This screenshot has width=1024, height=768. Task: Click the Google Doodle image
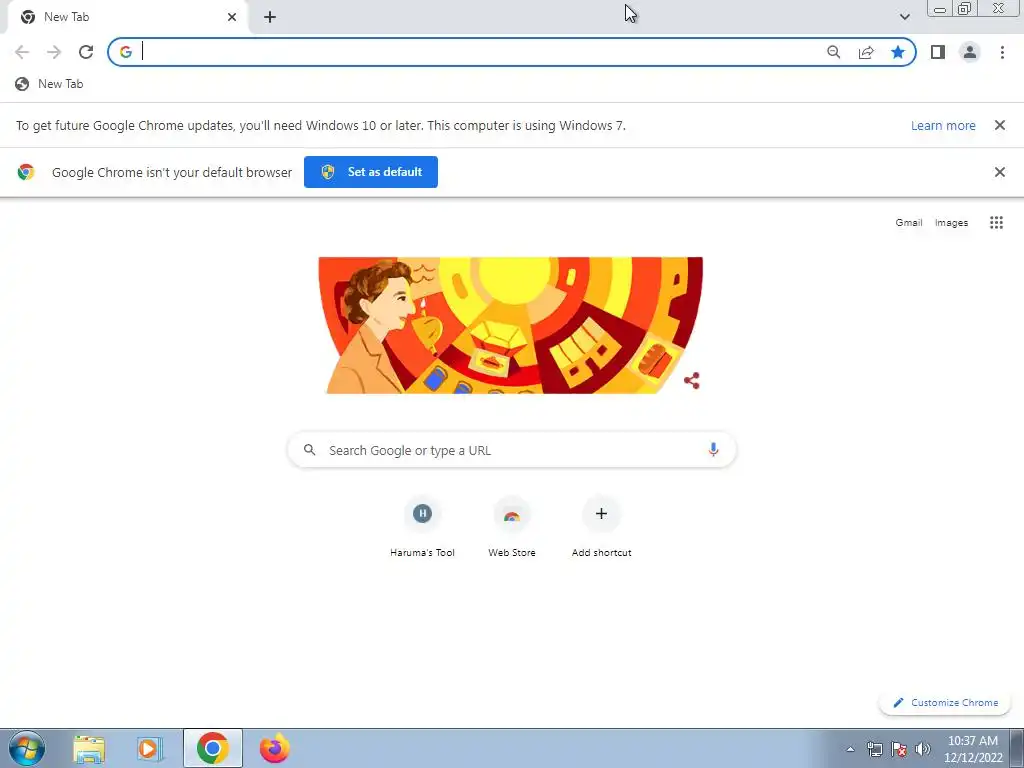coord(511,325)
